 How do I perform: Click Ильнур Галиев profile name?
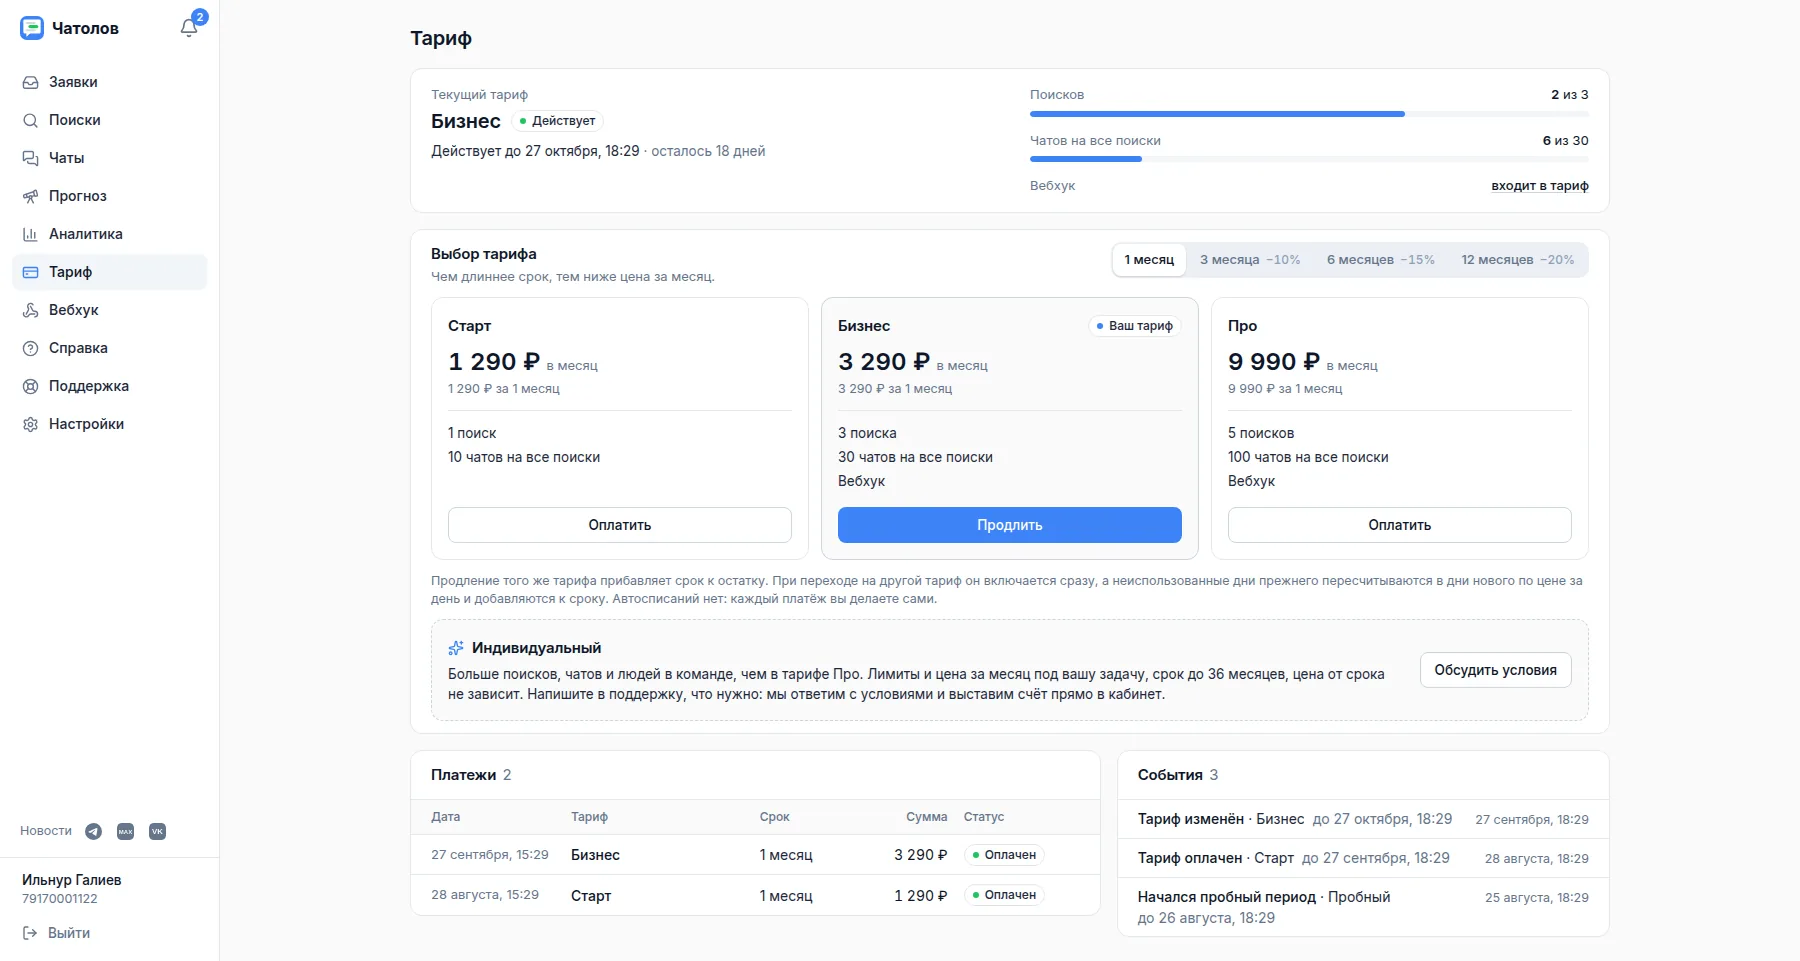pyautogui.click(x=72, y=880)
